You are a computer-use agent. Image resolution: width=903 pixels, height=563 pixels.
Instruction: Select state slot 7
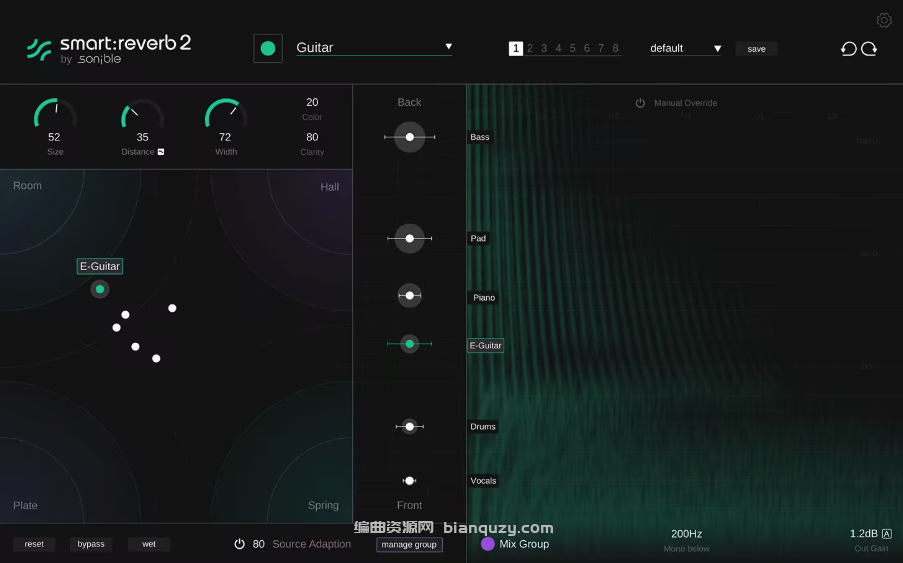coord(601,48)
